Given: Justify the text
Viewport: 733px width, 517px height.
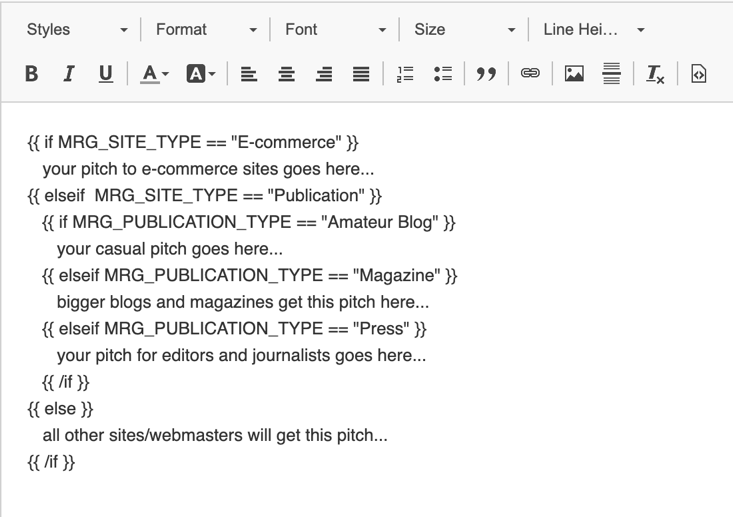Looking at the screenshot, I should [361, 74].
